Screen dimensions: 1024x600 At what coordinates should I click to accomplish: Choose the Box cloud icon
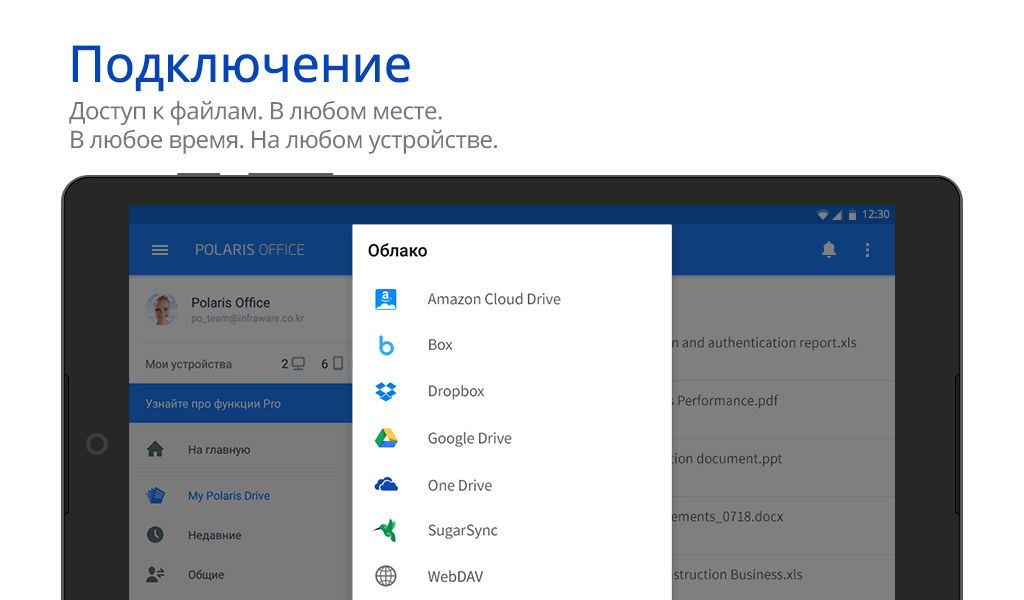[x=386, y=345]
